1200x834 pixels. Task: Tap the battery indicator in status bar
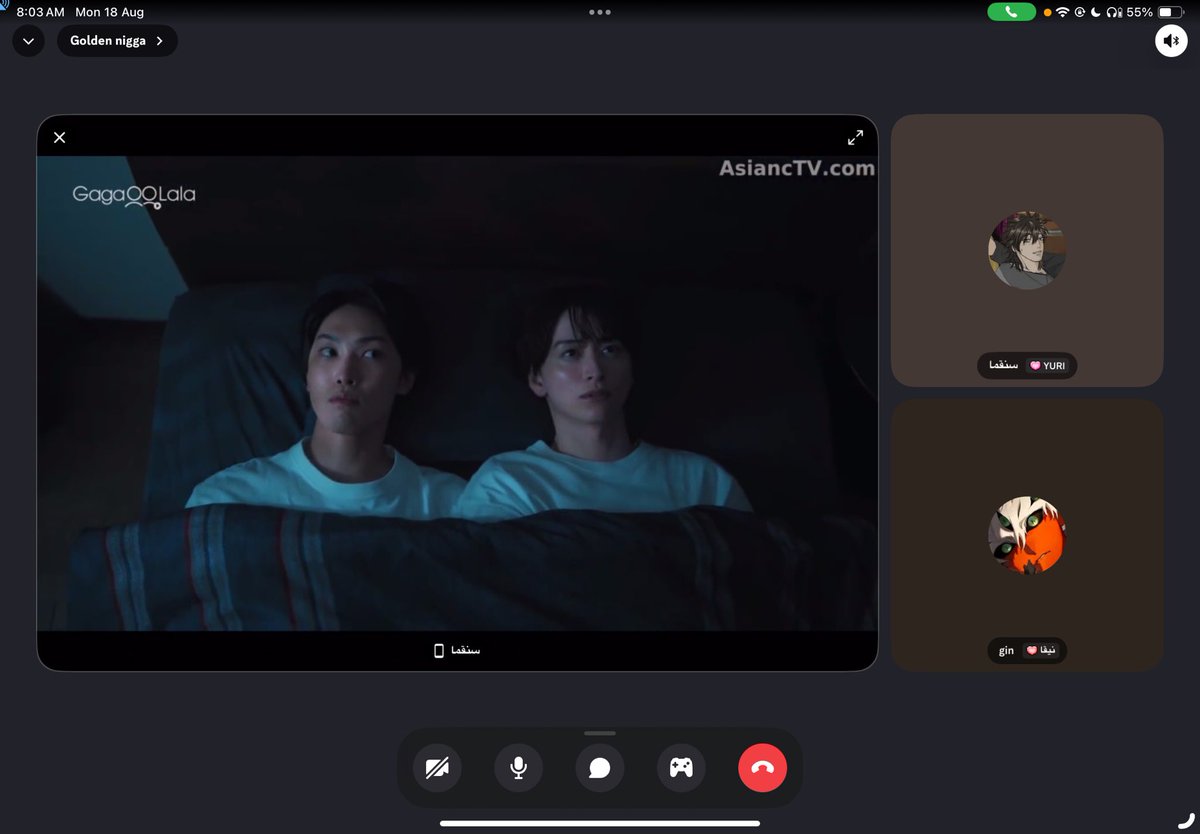(1170, 12)
